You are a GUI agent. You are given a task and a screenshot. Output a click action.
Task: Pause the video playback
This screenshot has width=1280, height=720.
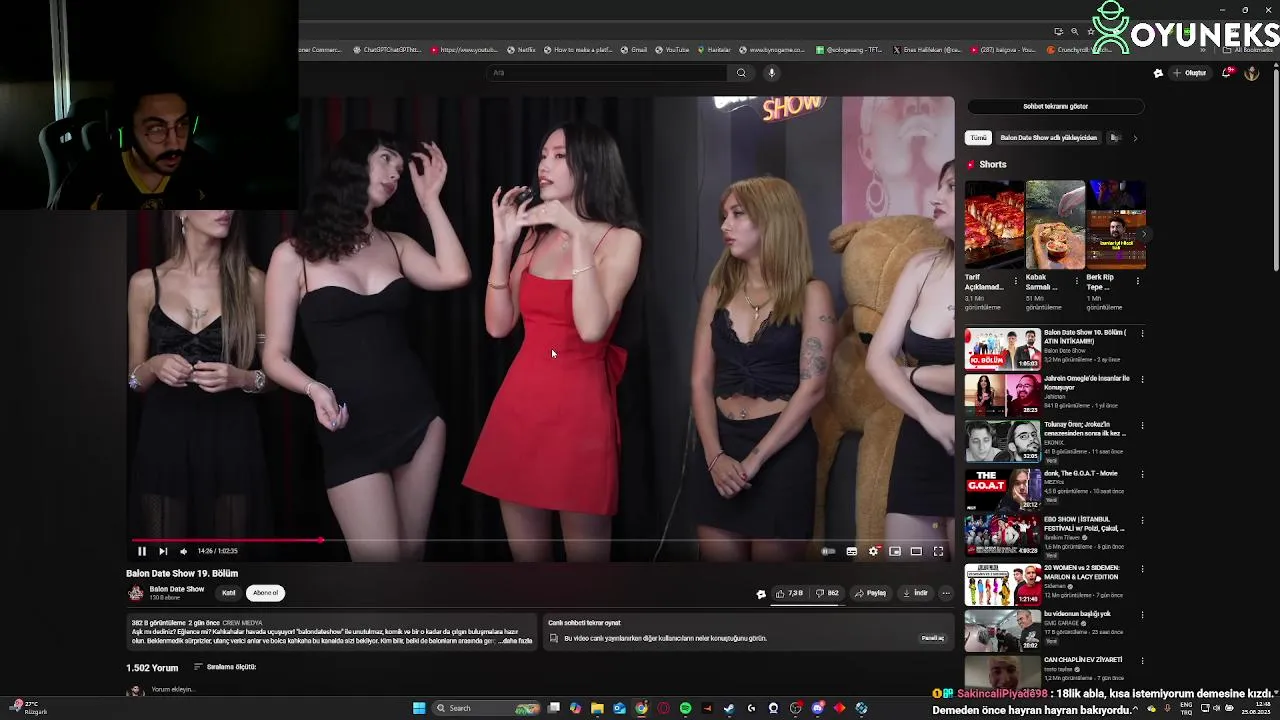(x=142, y=551)
